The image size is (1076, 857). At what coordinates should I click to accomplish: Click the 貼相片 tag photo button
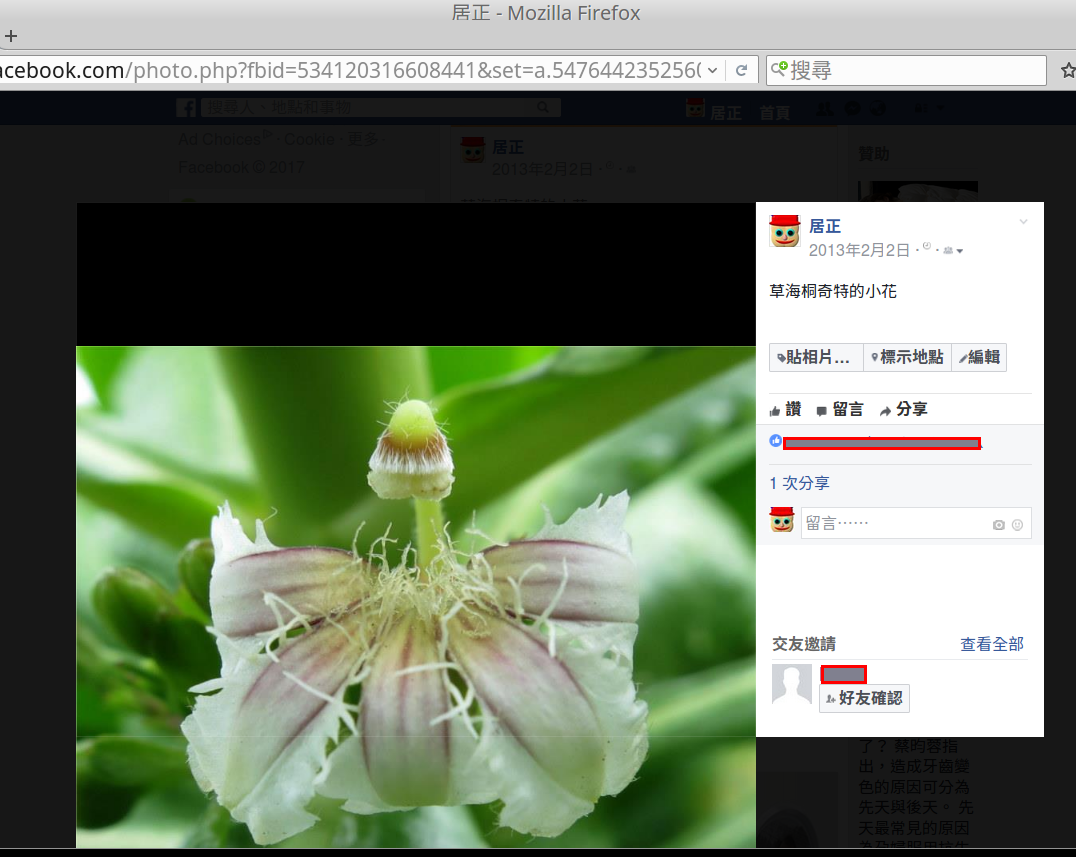815,357
